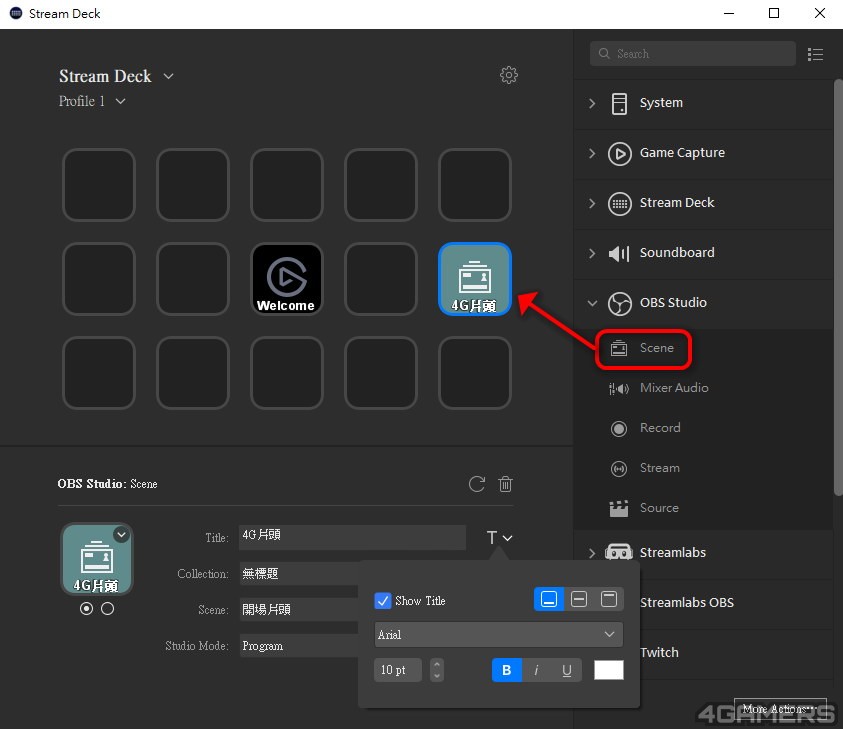Open the Stream Deck preferences gear

pyautogui.click(x=509, y=75)
